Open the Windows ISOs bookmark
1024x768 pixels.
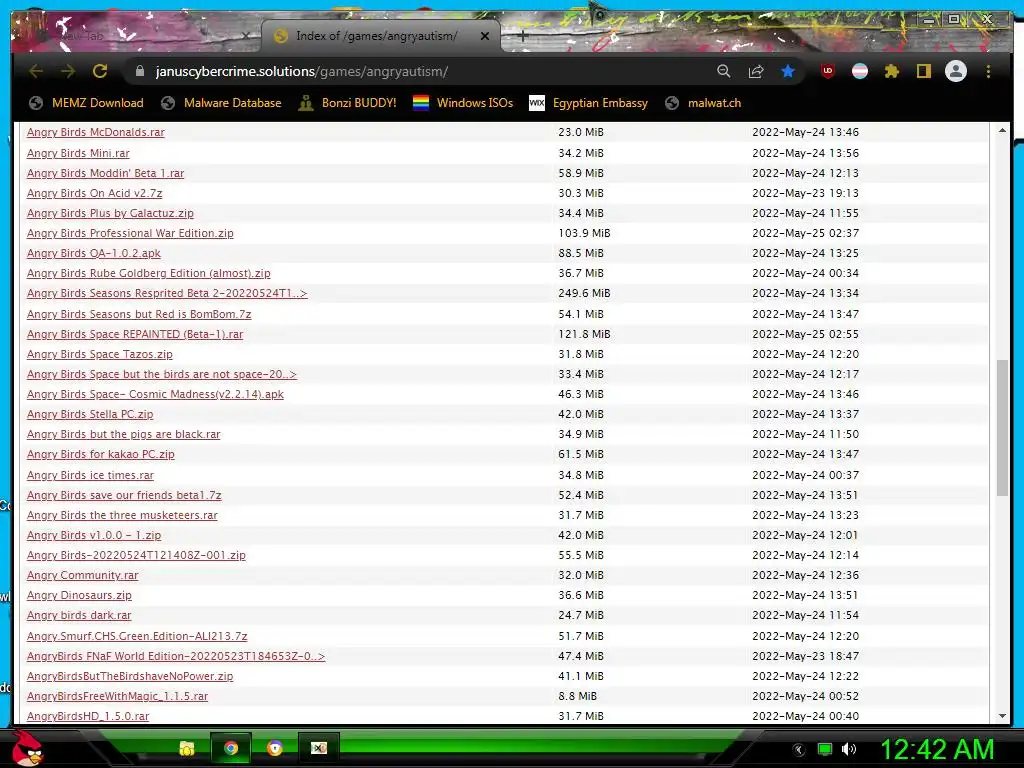(x=463, y=103)
